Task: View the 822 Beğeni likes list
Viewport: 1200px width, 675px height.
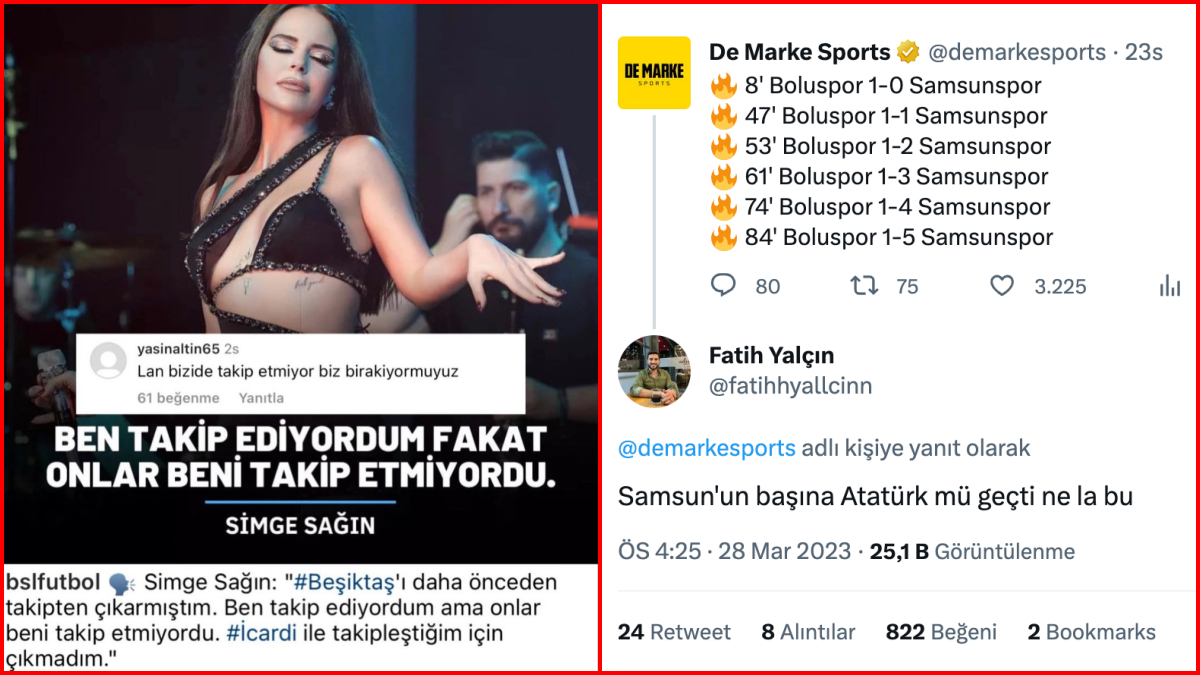Action: 941,632
